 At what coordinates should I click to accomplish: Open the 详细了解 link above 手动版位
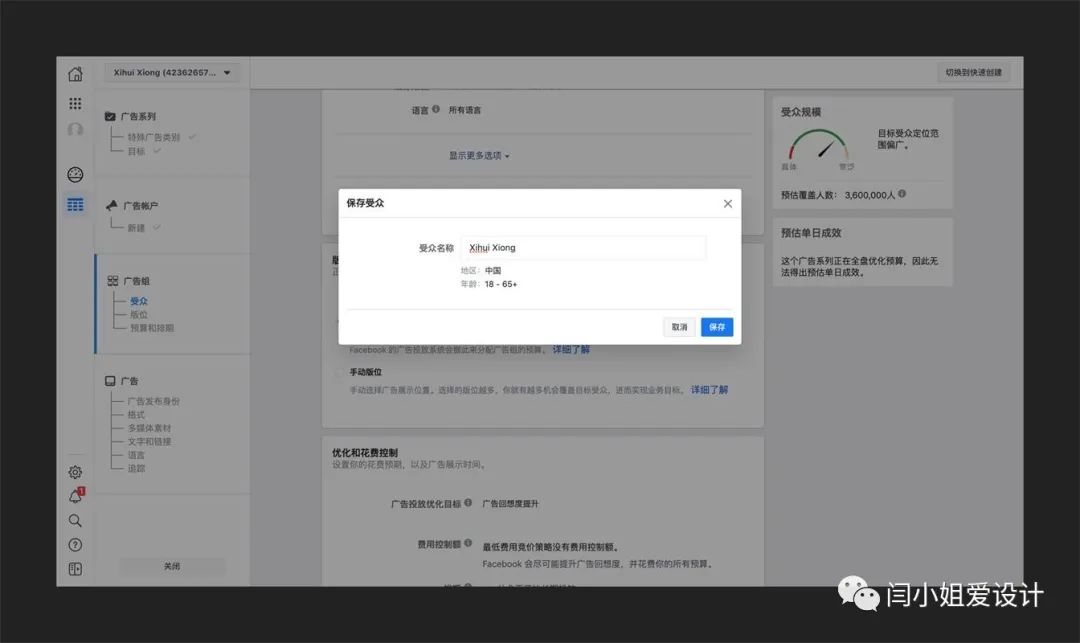571,350
